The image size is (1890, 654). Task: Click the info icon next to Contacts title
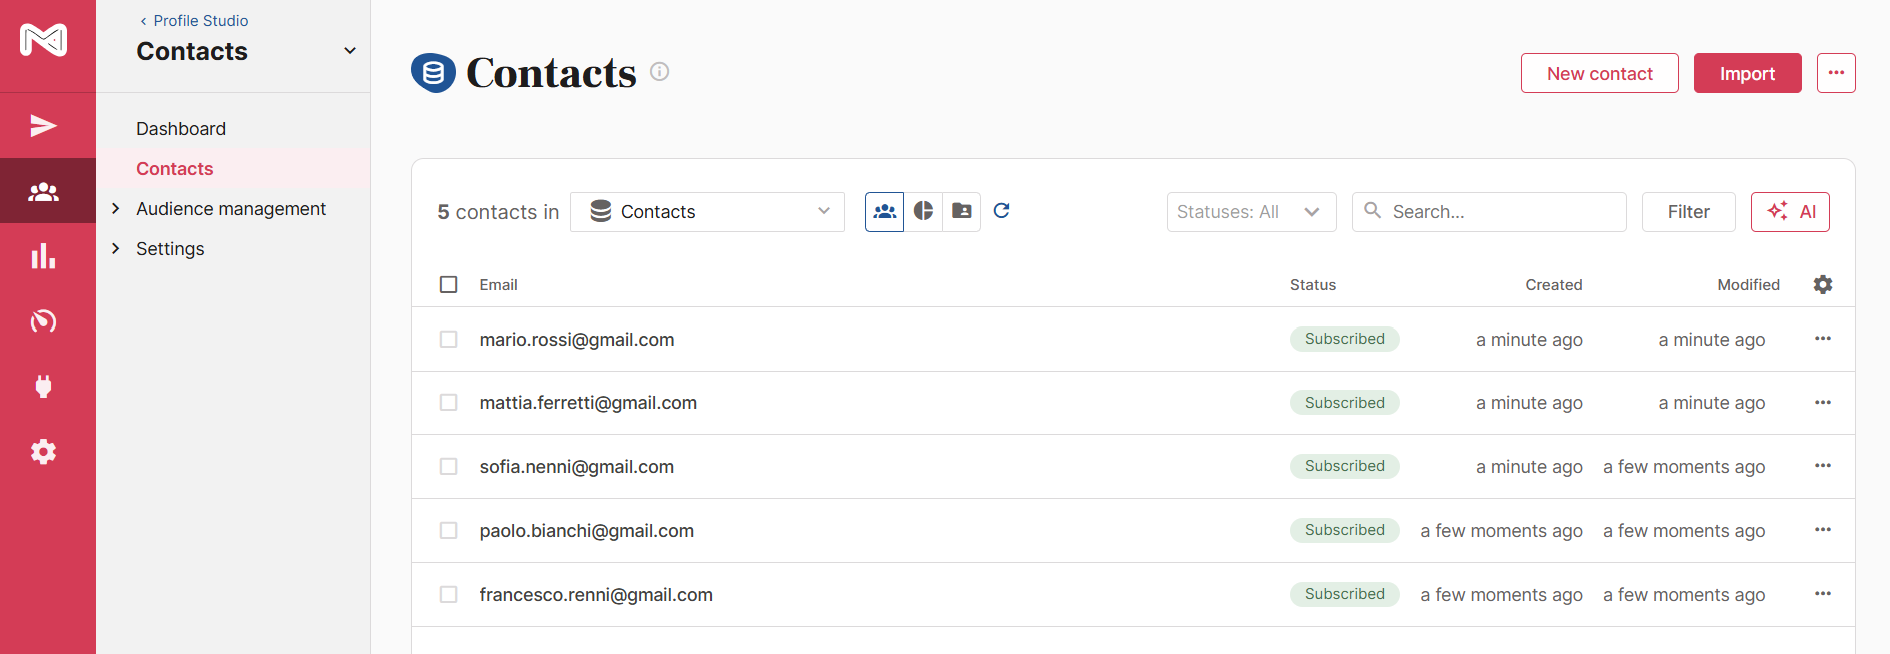[x=660, y=71]
